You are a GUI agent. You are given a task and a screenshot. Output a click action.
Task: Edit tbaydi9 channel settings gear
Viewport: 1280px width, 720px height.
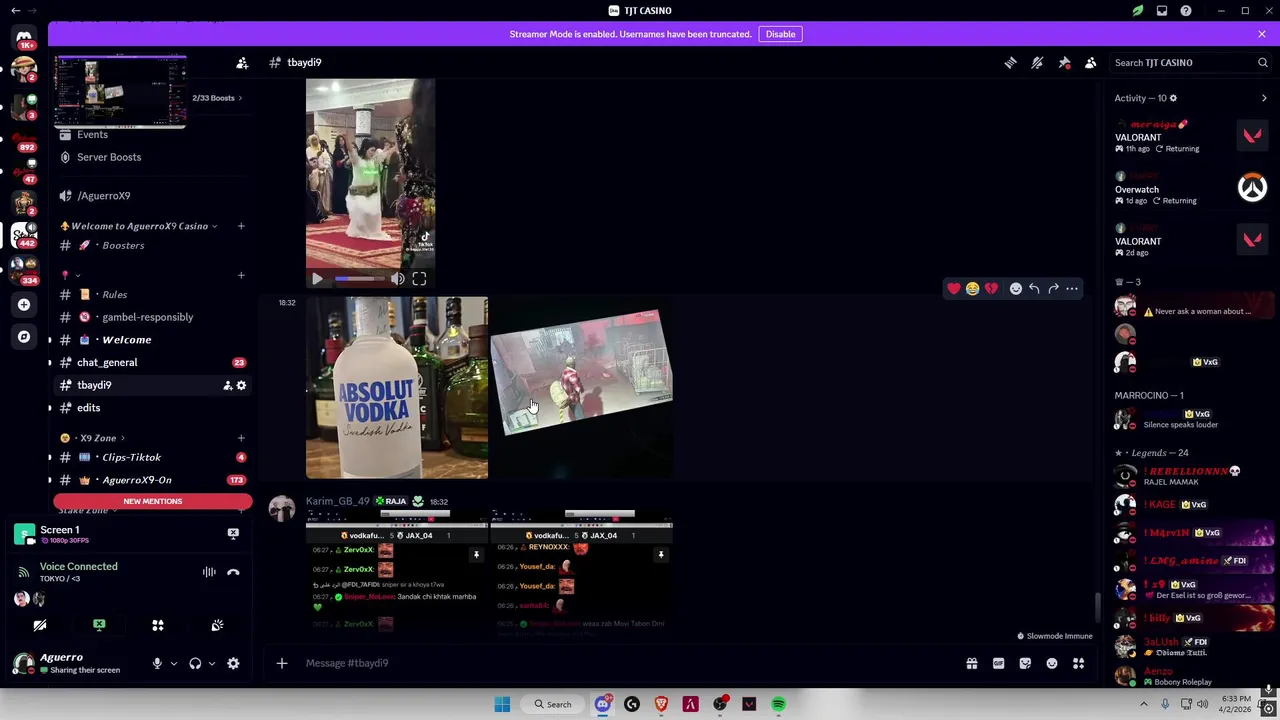click(241, 385)
